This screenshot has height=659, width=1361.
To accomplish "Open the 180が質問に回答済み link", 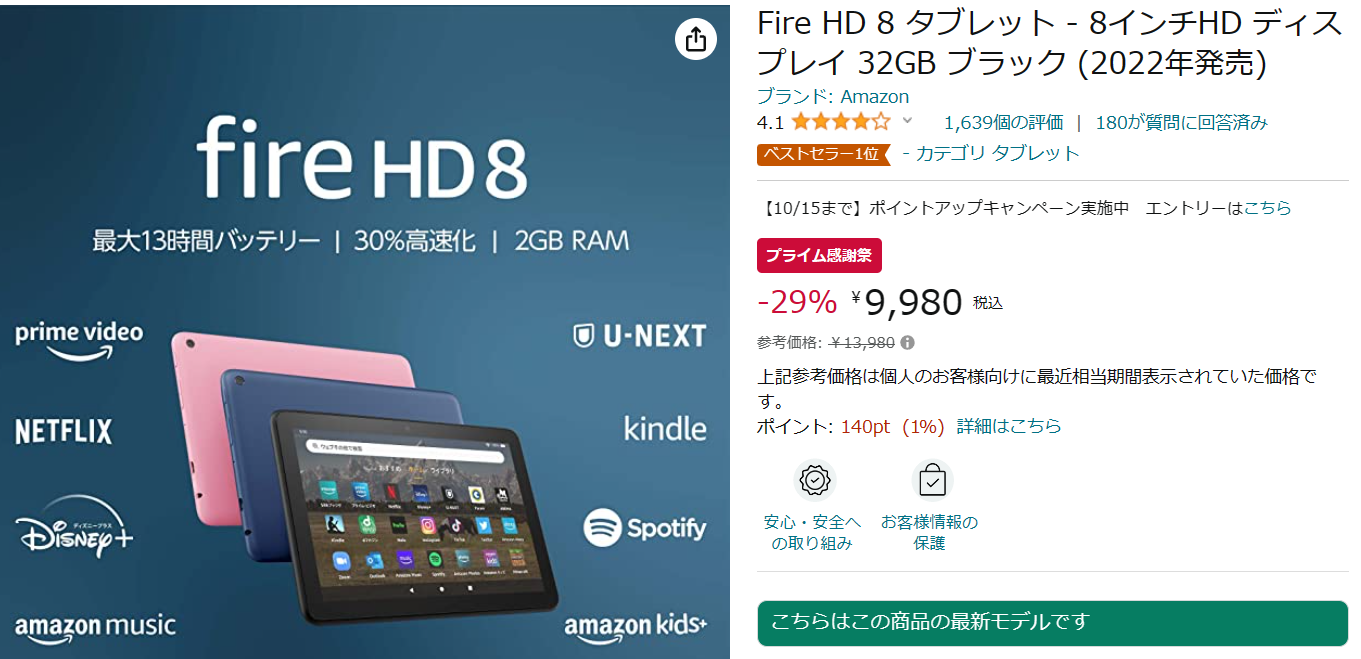I will 1182,123.
